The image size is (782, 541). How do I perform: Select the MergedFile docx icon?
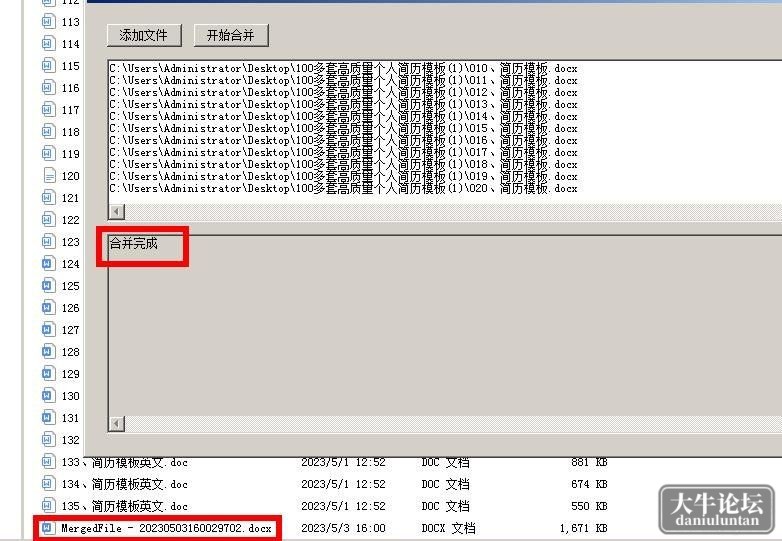pos(48,528)
